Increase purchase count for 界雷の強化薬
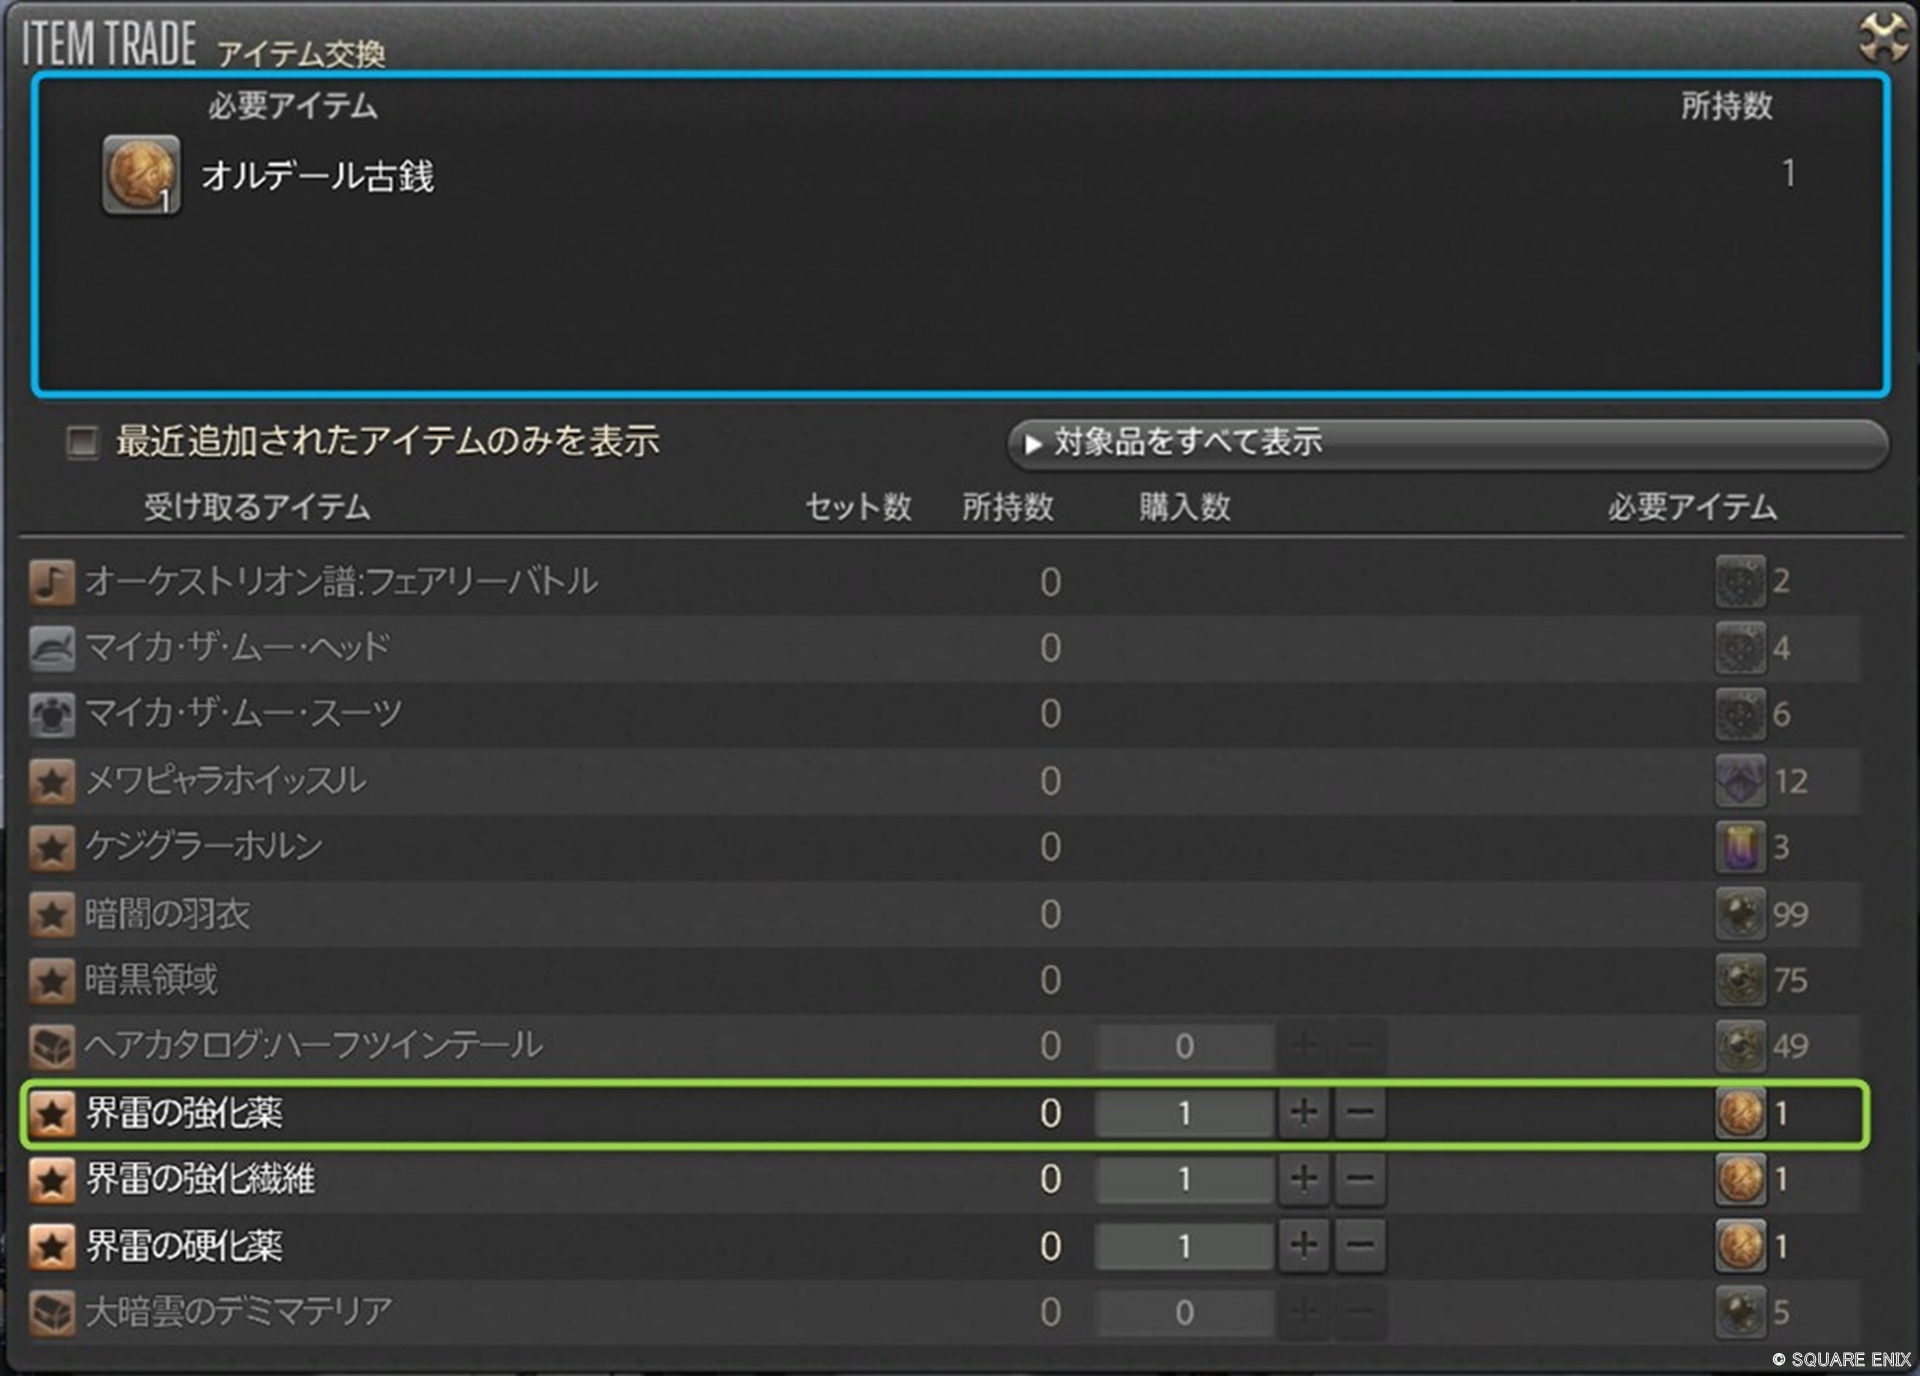Screen dimensions: 1920x1376 [1303, 1113]
